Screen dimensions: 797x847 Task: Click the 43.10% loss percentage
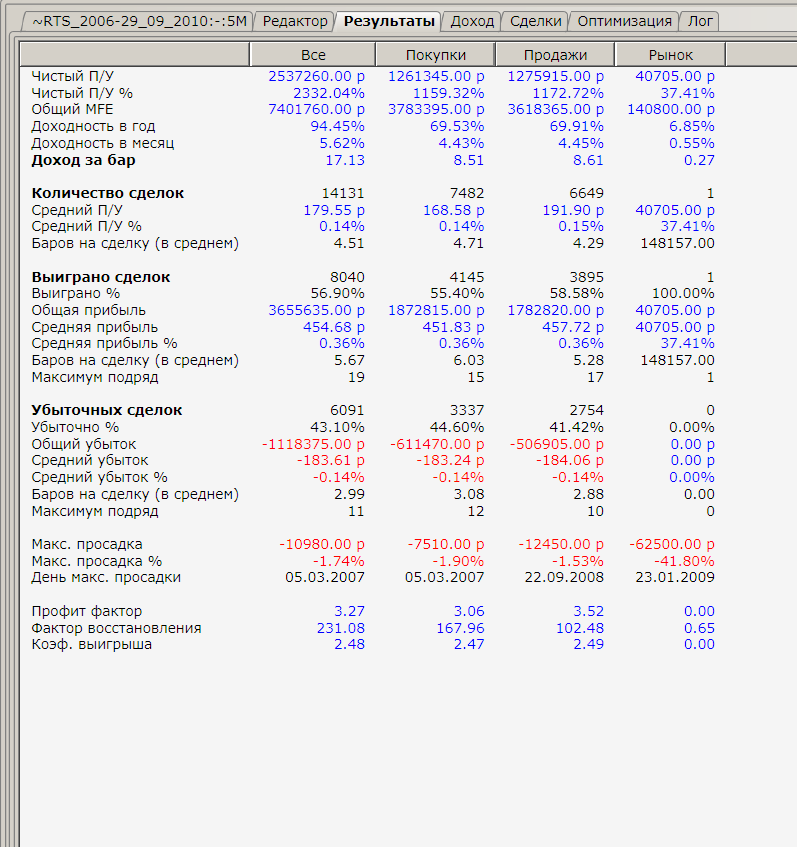click(x=338, y=427)
